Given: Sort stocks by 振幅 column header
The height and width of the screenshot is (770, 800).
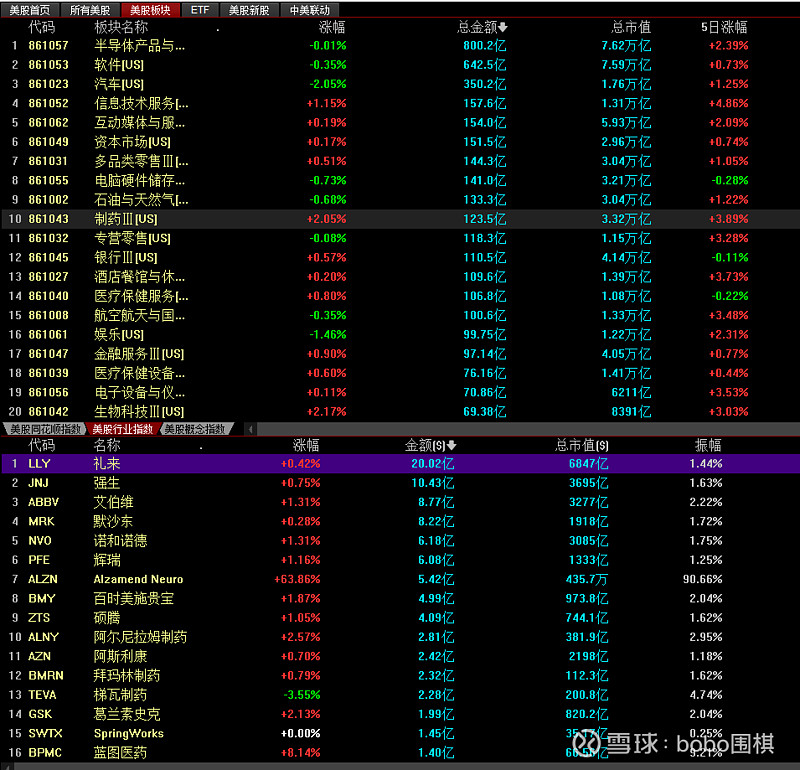Looking at the screenshot, I should click(x=708, y=445).
